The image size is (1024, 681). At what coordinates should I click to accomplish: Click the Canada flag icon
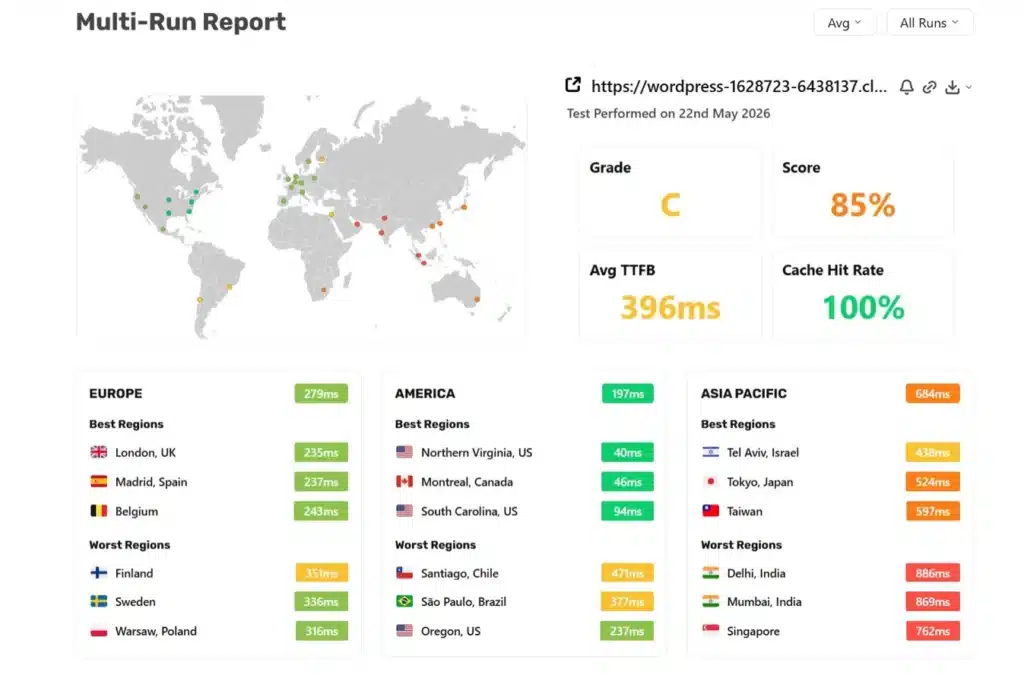click(404, 481)
